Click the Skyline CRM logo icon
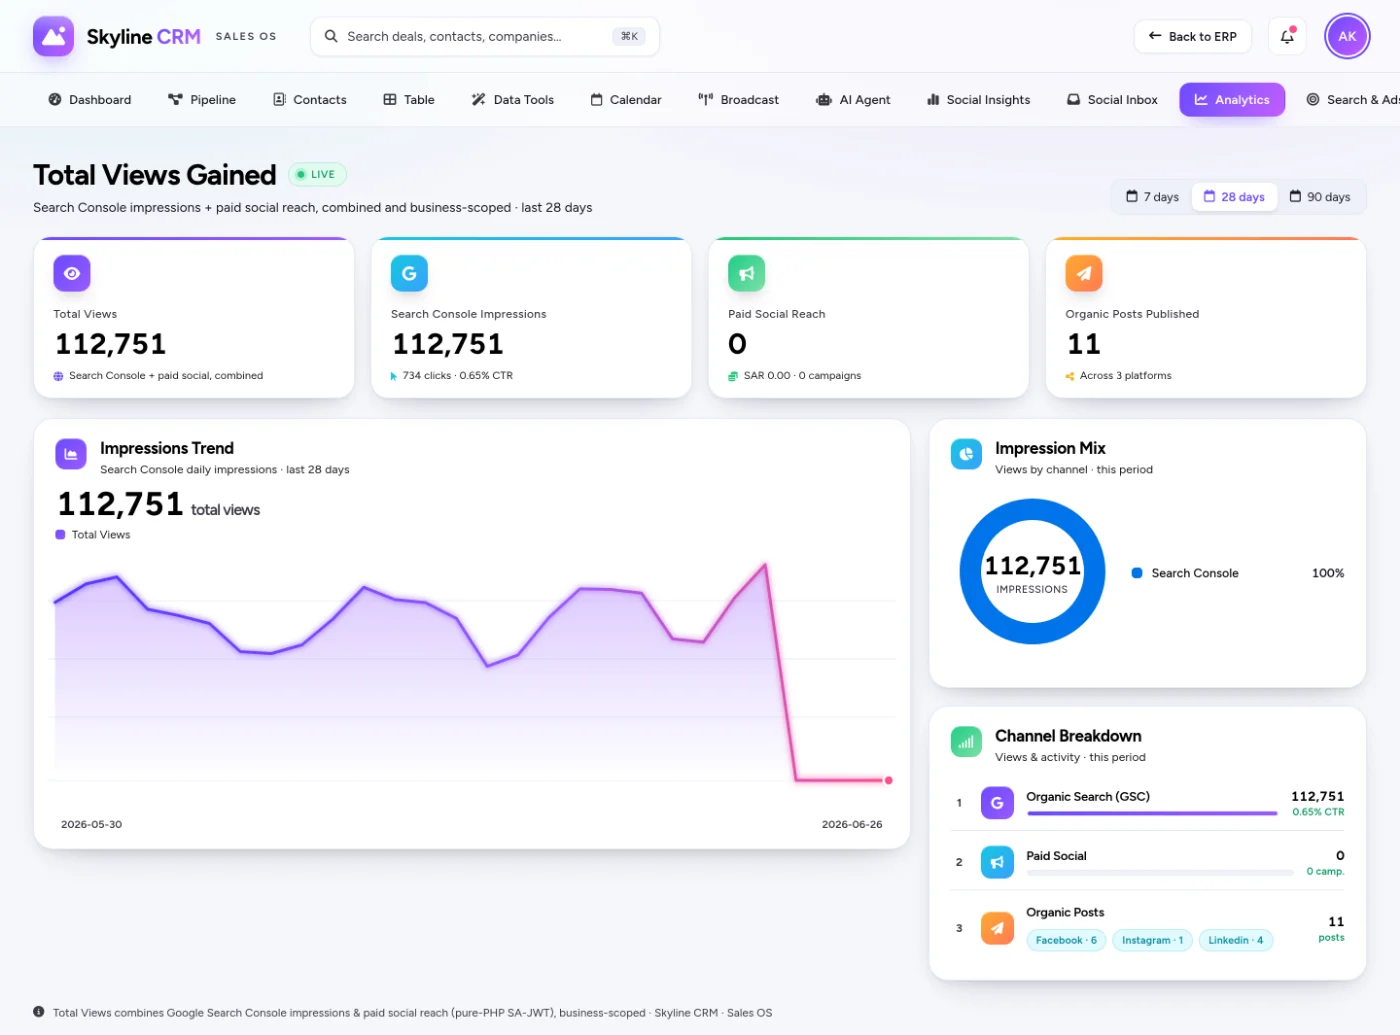1400x1035 pixels. coord(53,36)
